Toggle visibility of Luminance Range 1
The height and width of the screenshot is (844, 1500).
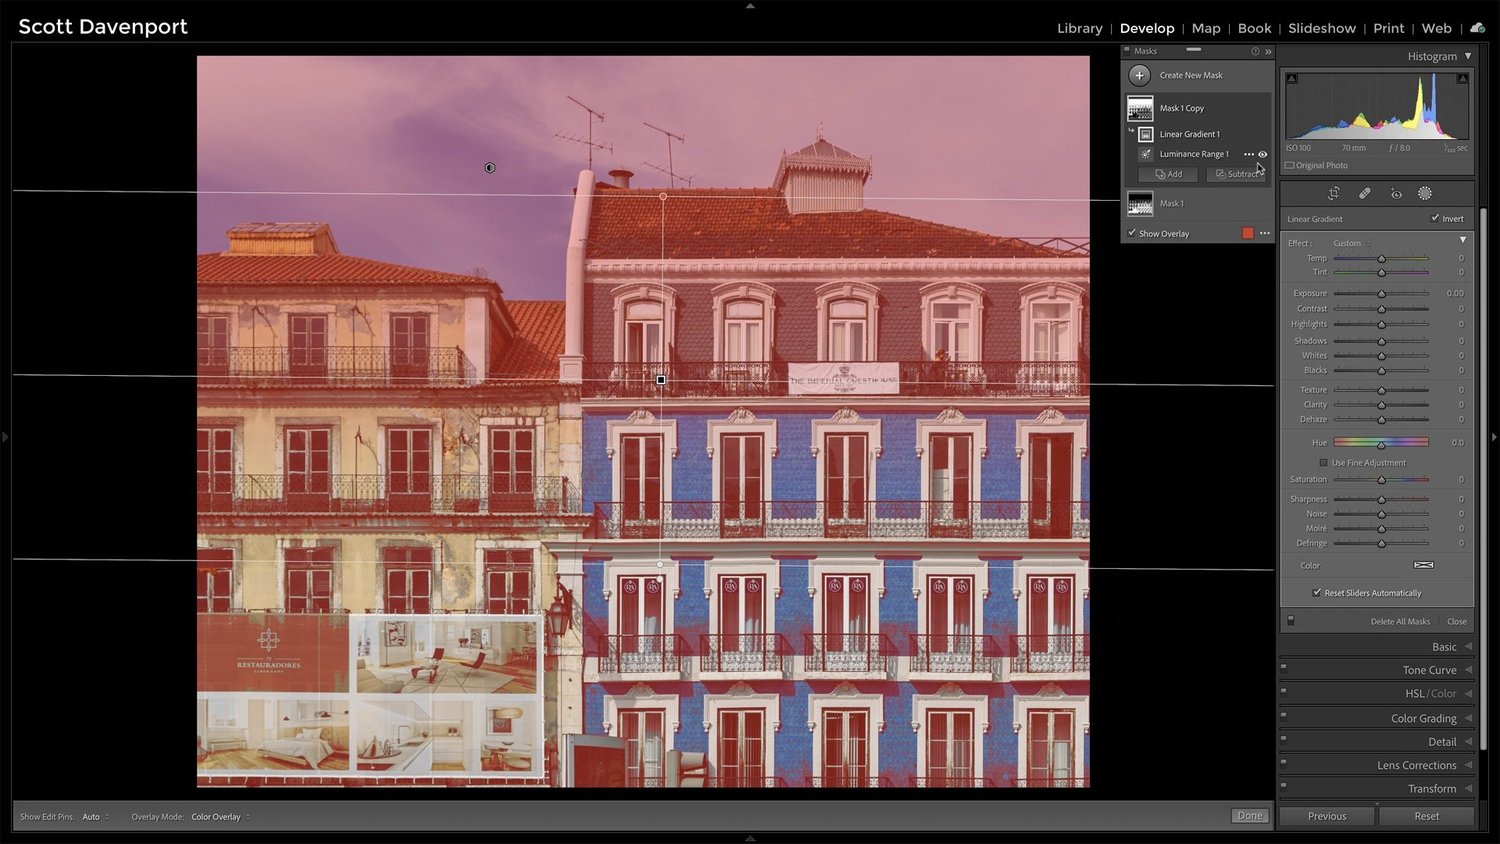pos(1262,154)
